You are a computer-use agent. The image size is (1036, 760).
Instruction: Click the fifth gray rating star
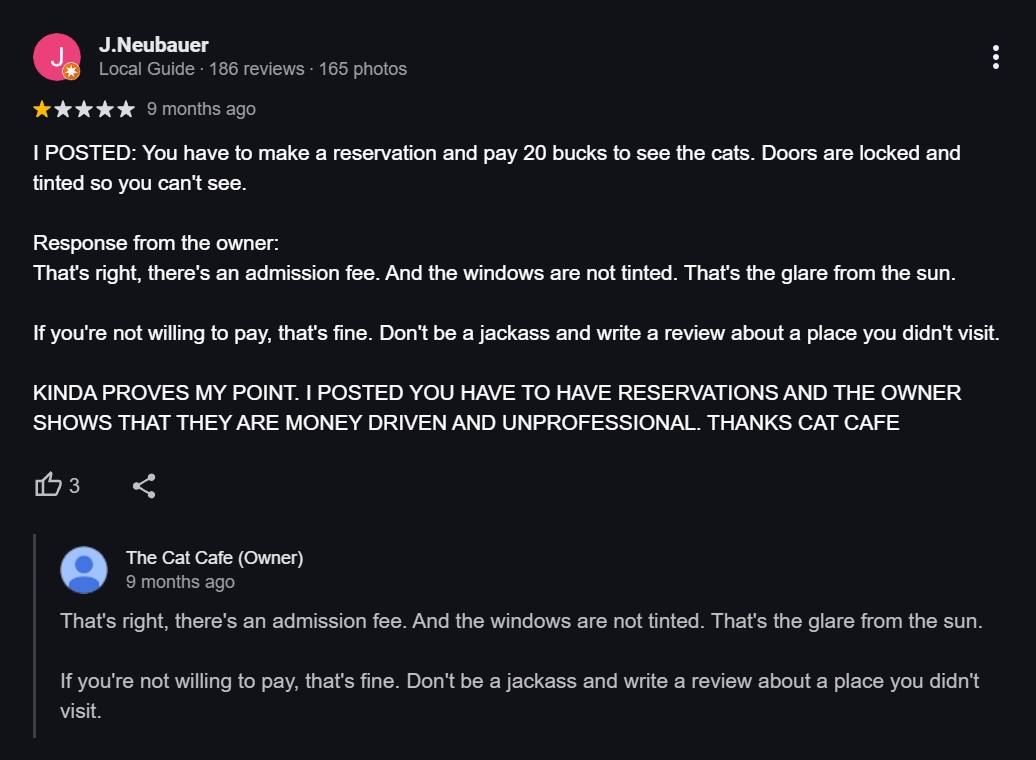125,109
